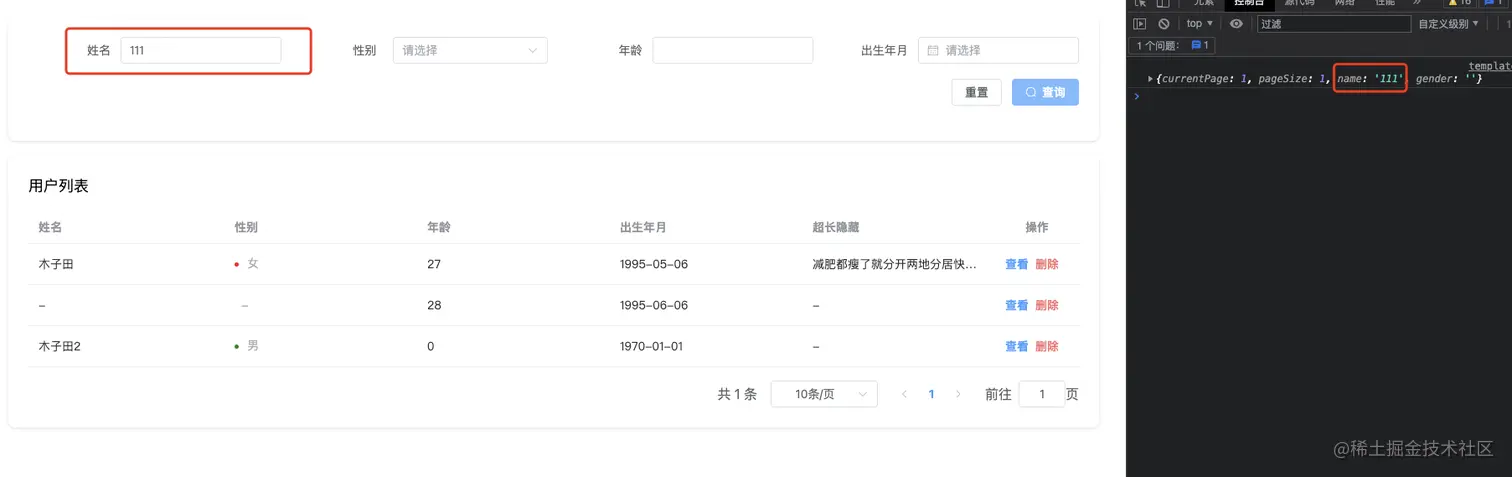Toggle the console sidebar panel icon

(1140, 24)
